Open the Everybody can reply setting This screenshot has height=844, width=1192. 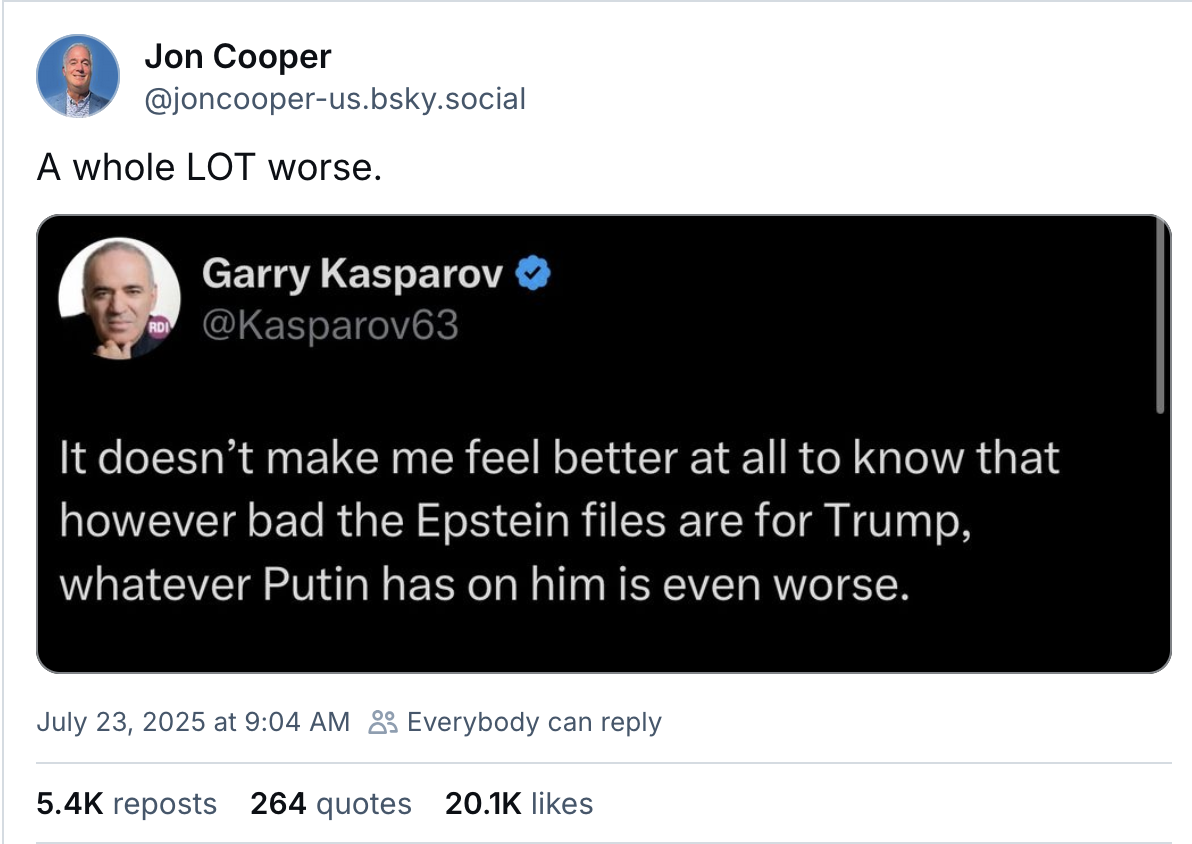tap(515, 722)
